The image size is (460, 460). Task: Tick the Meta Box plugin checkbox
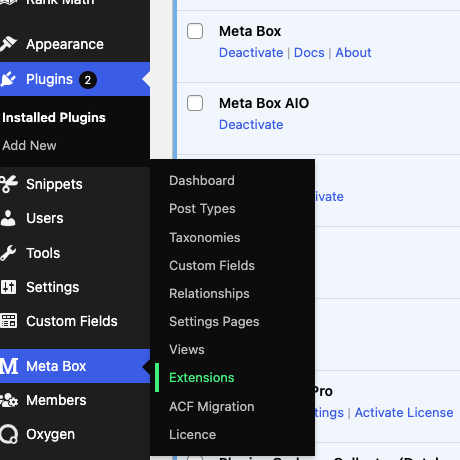(x=195, y=31)
